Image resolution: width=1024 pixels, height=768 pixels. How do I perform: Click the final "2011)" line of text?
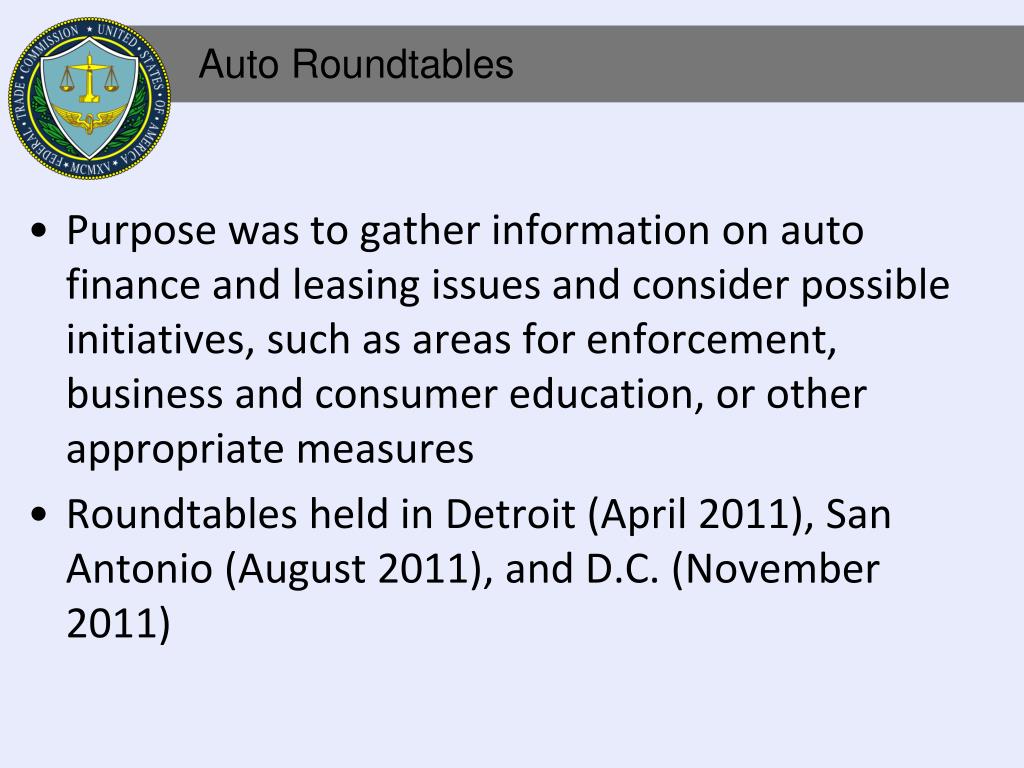point(118,623)
